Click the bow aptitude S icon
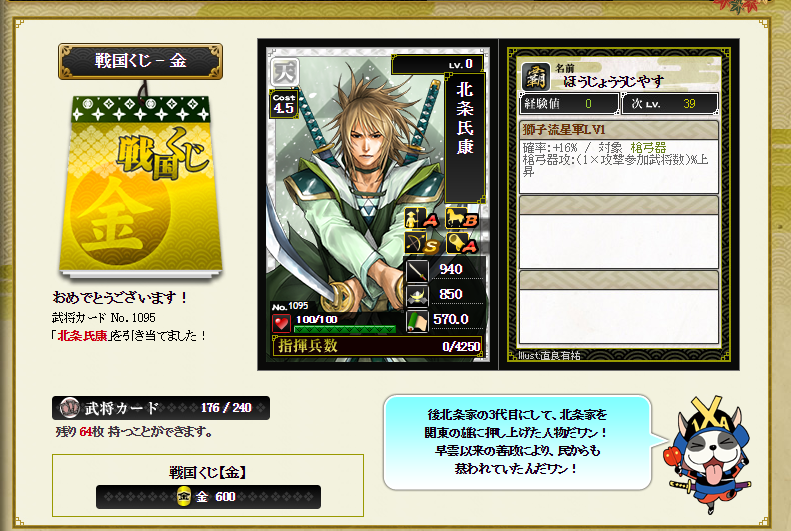 tap(421, 243)
